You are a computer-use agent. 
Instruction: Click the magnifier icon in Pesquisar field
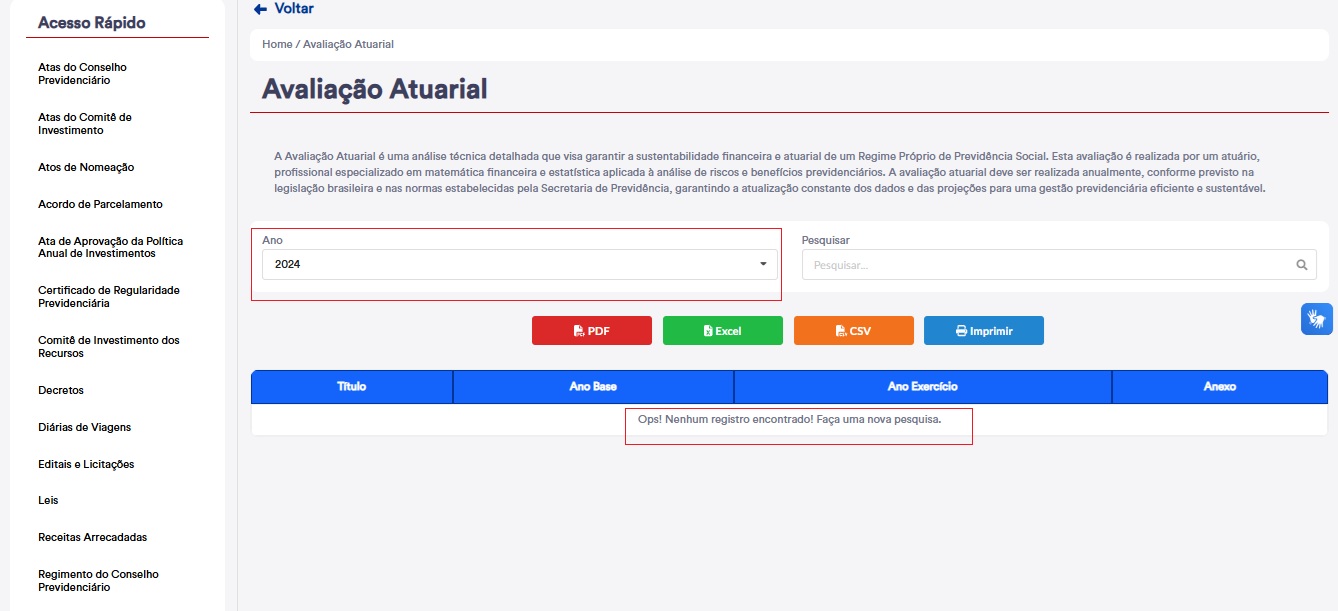click(1301, 265)
